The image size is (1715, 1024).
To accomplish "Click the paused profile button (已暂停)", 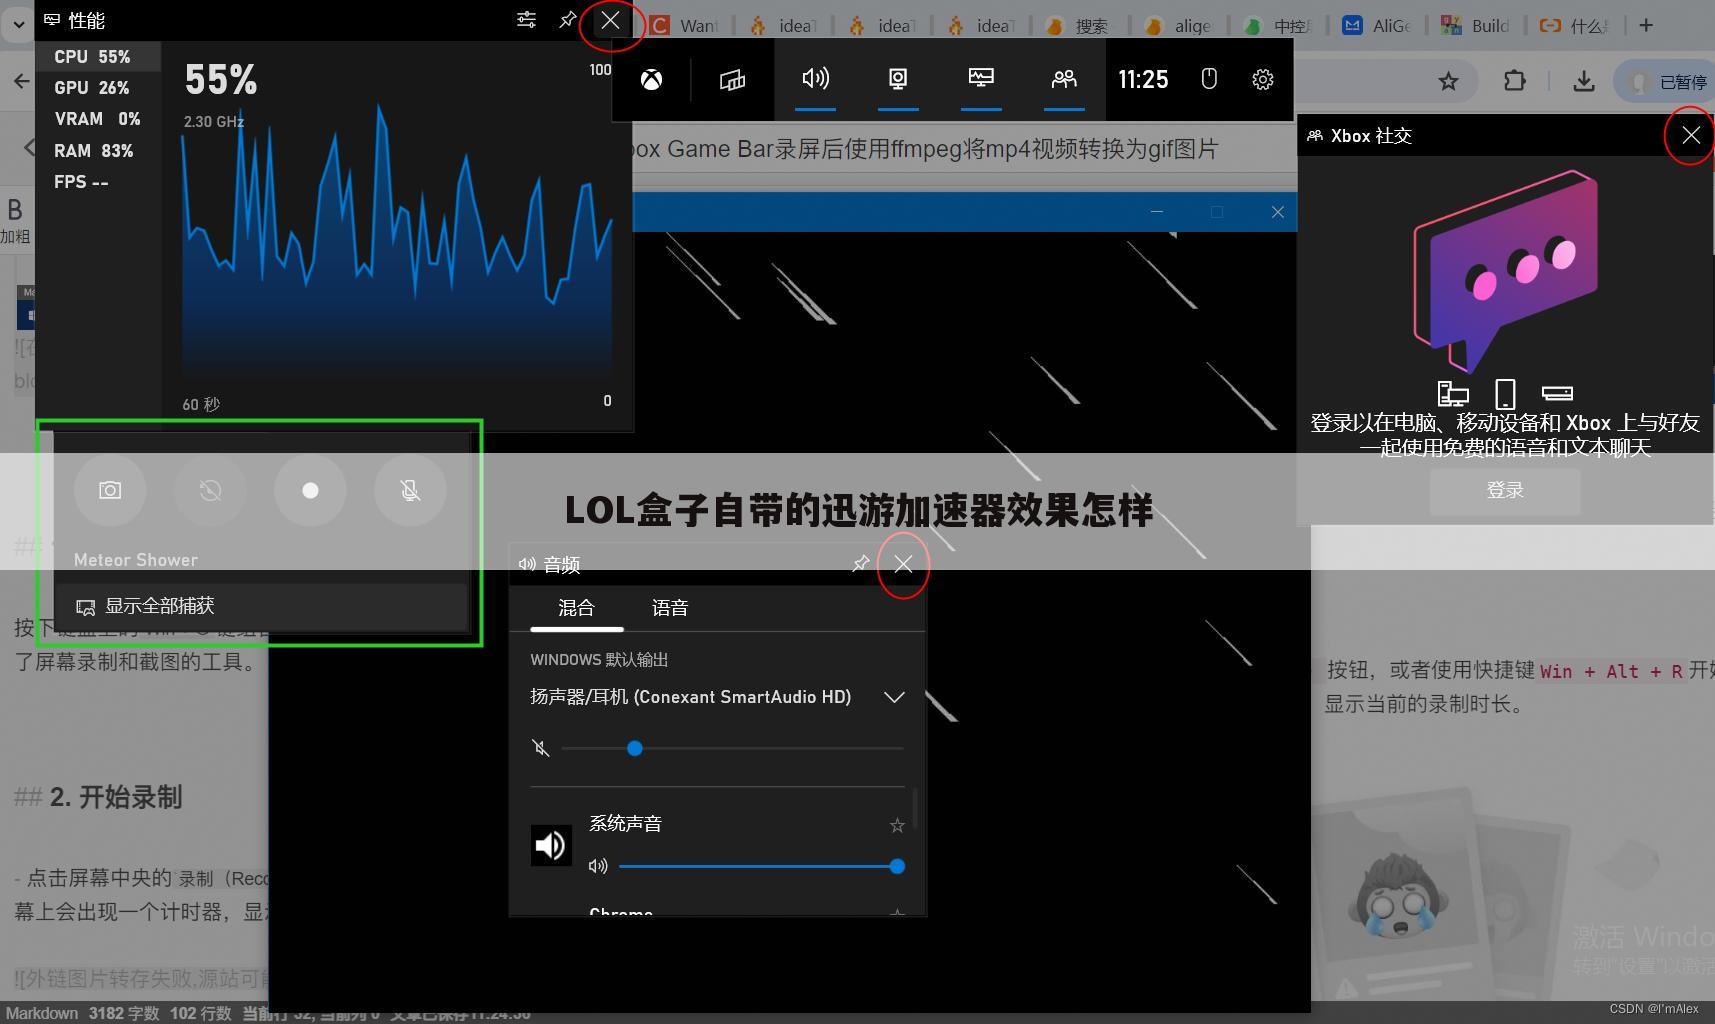I will click(1665, 82).
